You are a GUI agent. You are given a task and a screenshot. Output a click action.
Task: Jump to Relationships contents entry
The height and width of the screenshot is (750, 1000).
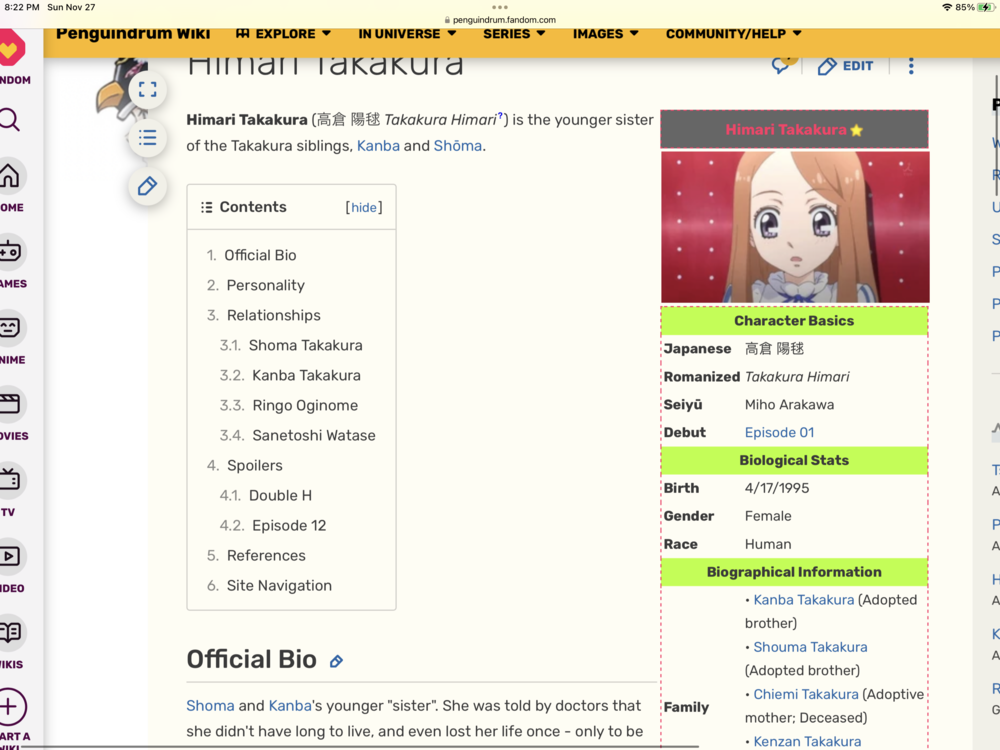coord(274,315)
